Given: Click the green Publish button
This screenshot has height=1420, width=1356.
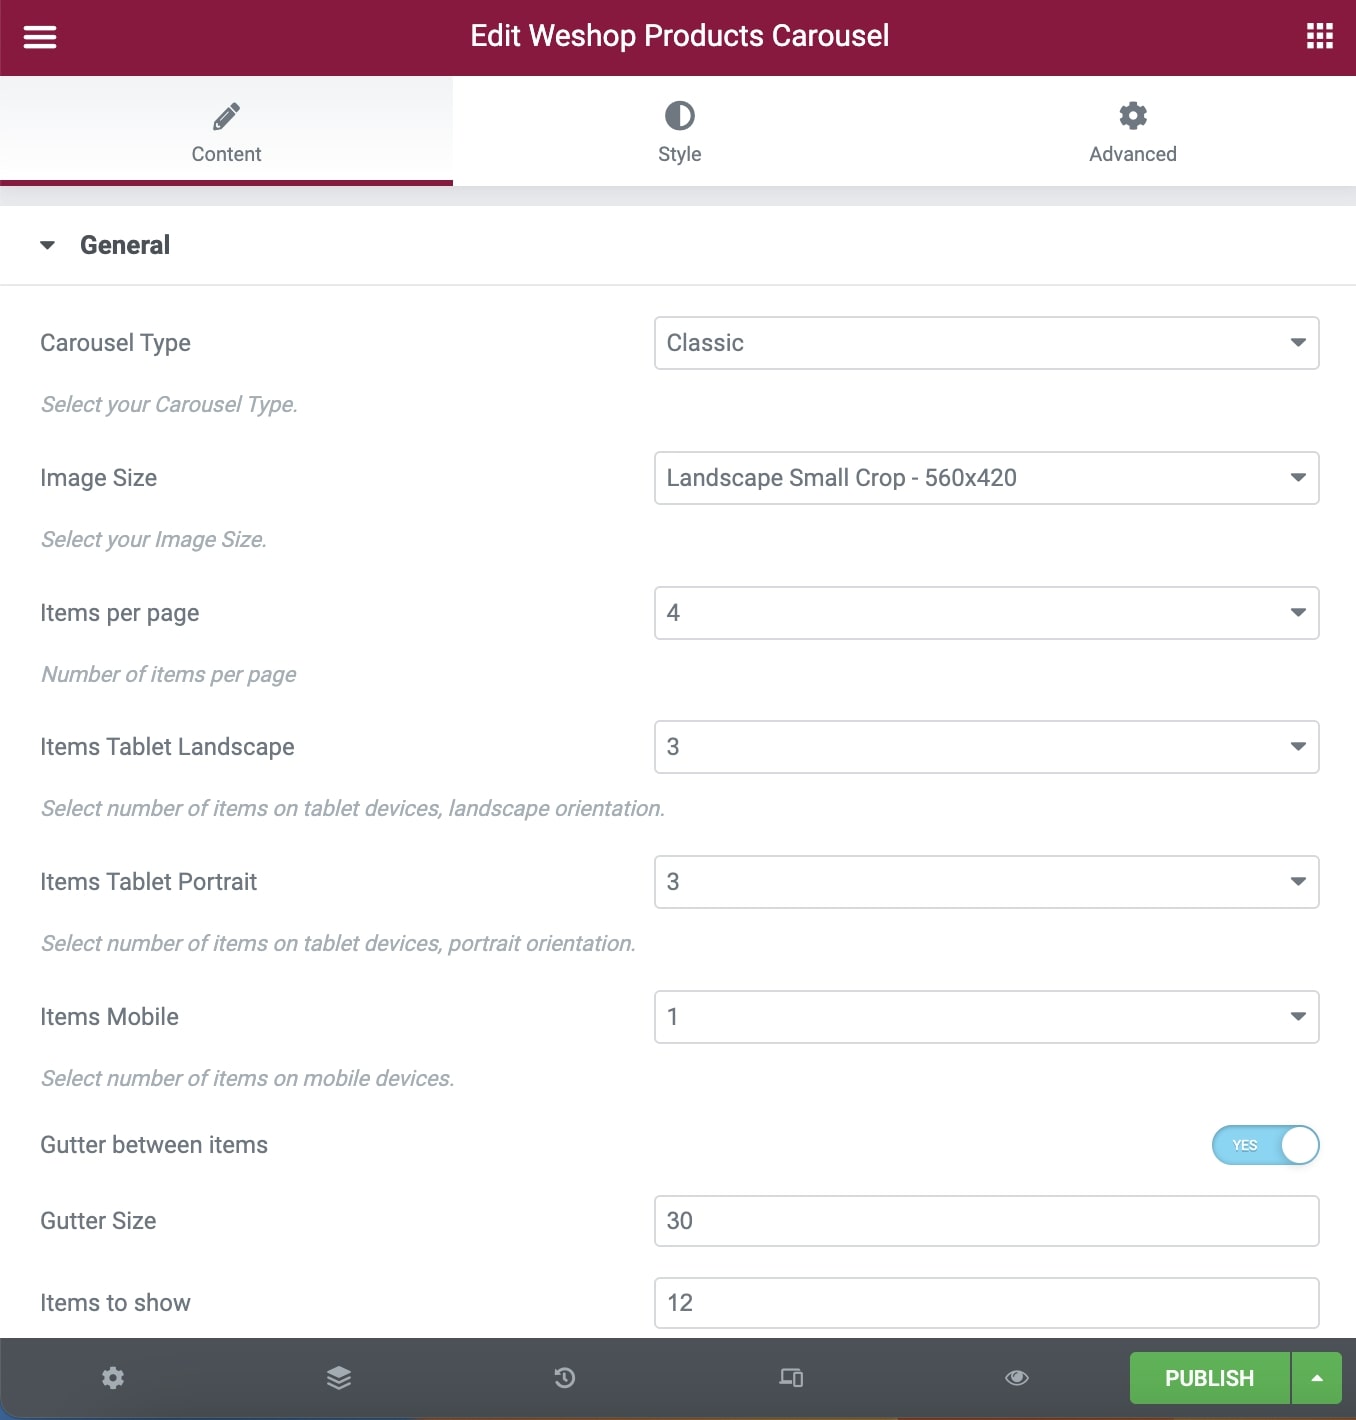Looking at the screenshot, I should coord(1209,1378).
